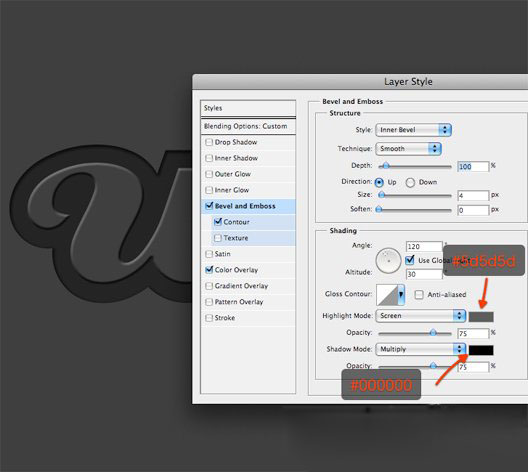Click the gray highlight color swatch
528x472 pixels.
(x=481, y=316)
